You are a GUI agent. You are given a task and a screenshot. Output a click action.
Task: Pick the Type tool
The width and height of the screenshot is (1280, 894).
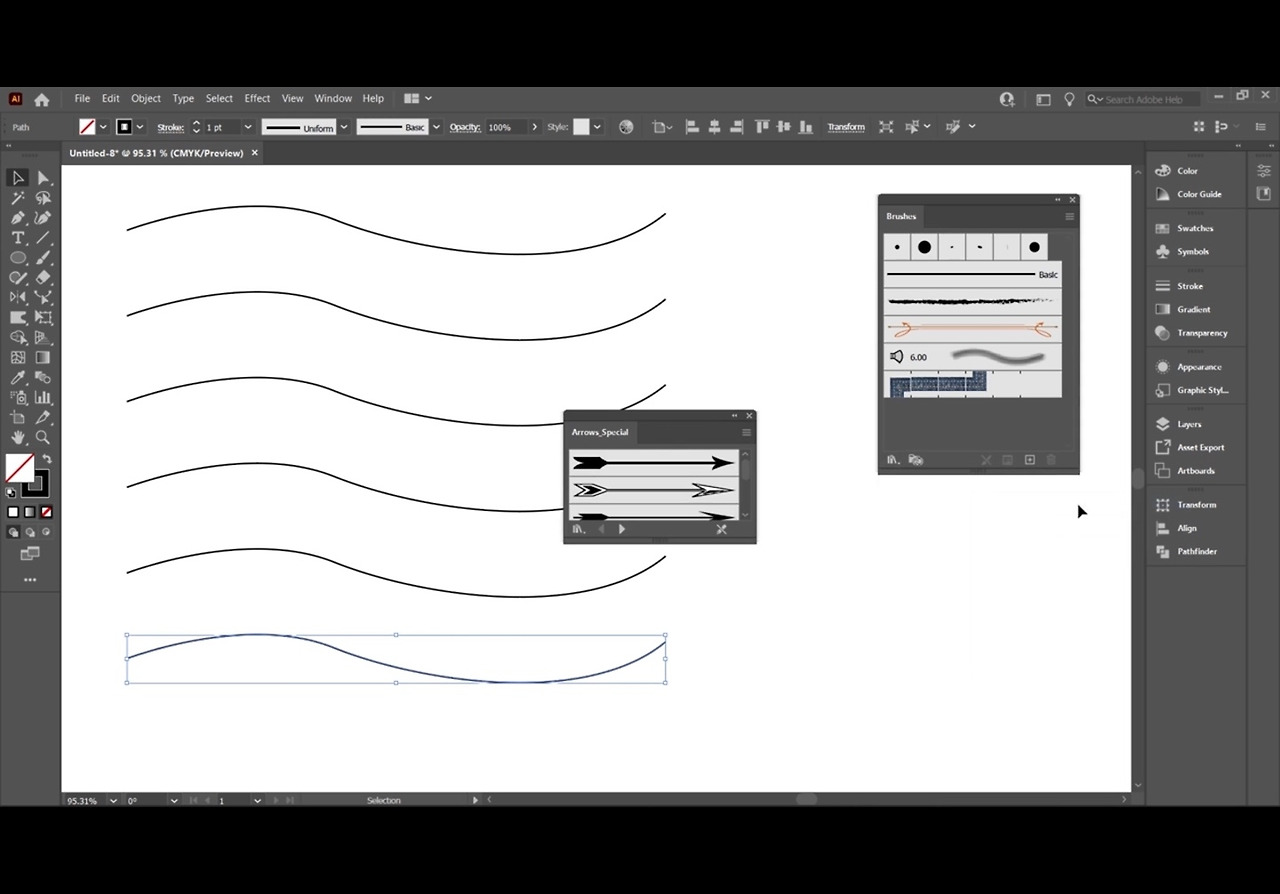coord(18,238)
